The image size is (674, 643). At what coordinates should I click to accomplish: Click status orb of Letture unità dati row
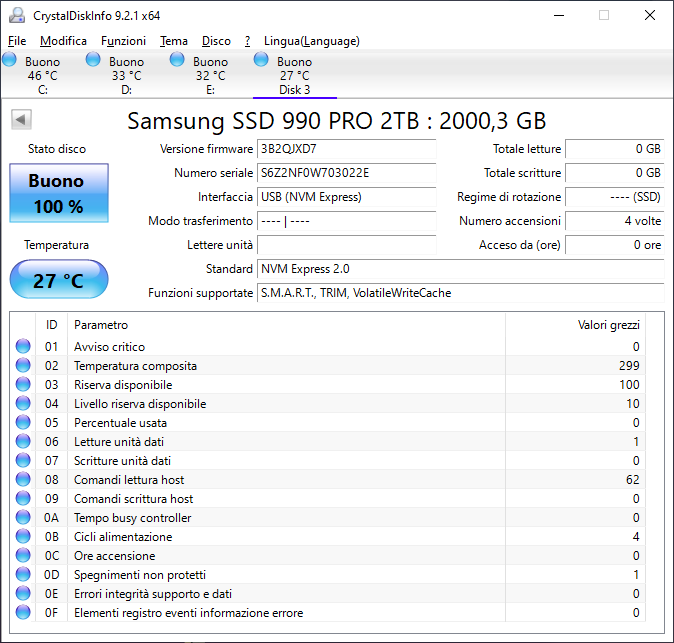click(x=23, y=441)
